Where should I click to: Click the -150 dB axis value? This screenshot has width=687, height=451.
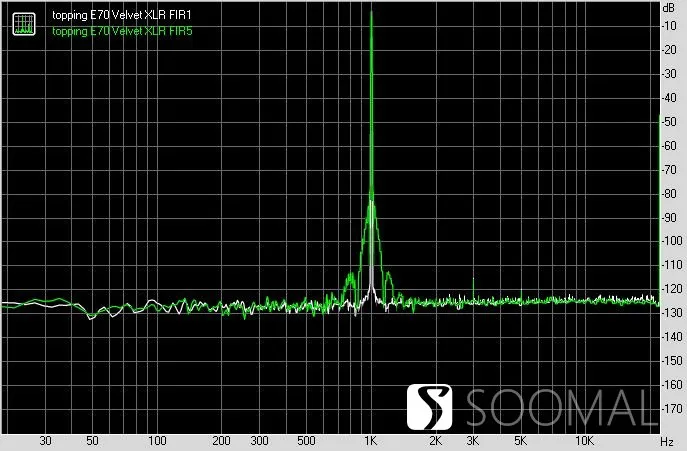(x=672, y=361)
